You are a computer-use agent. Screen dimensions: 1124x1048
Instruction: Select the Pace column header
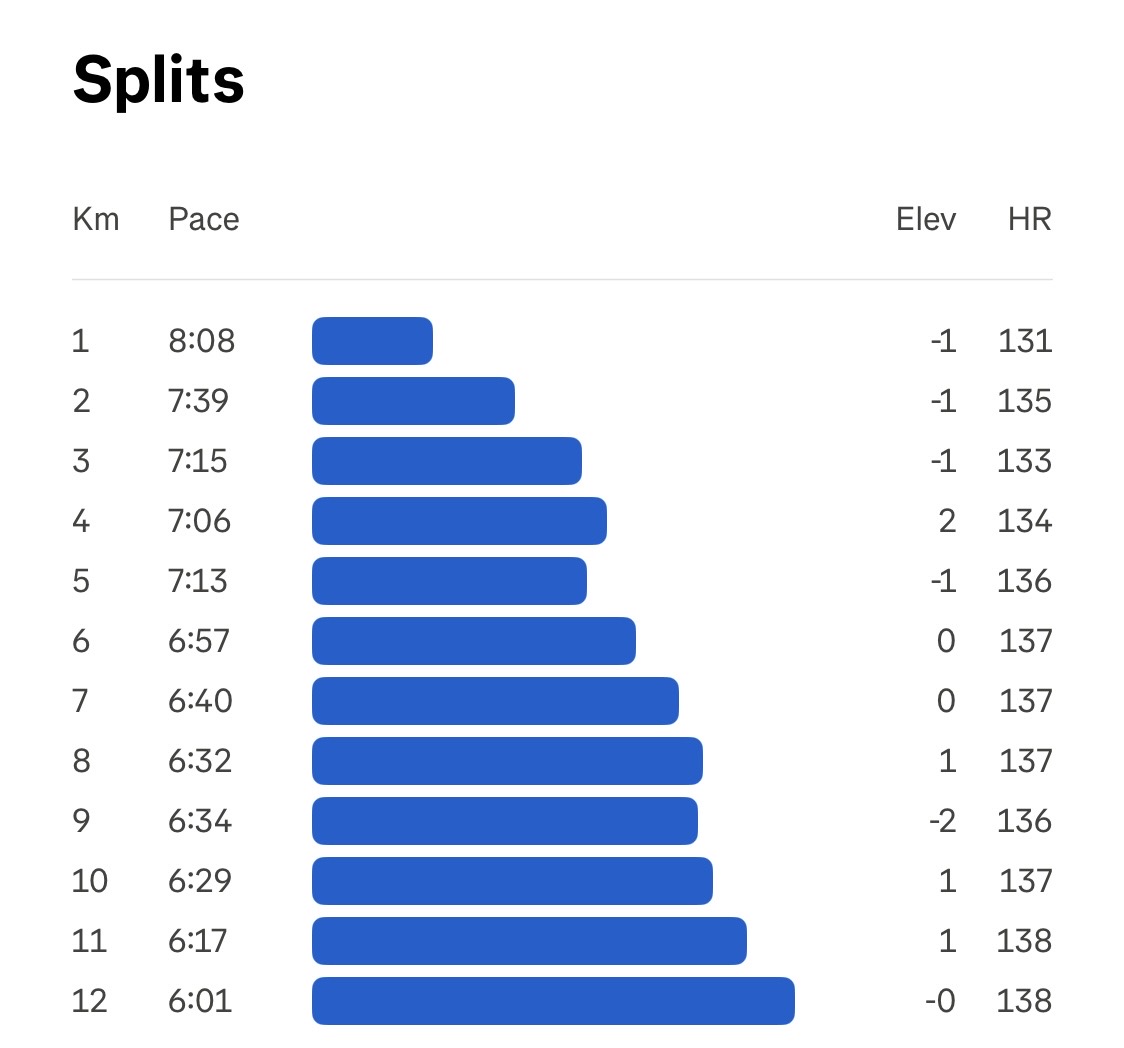click(204, 219)
